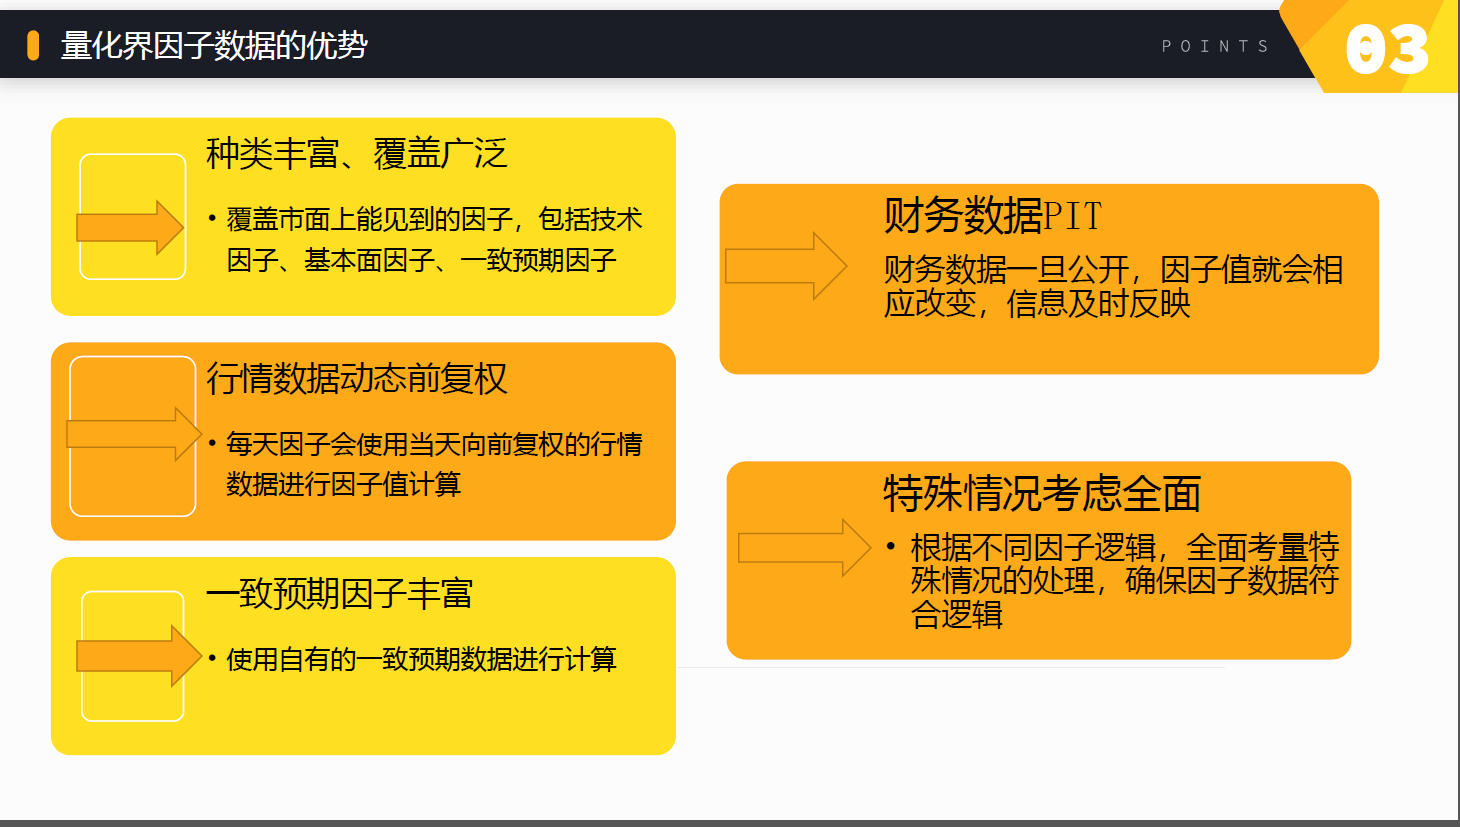Click the slide title 量化界因子数据的优势
This screenshot has height=827, width=1460.
[214, 45]
